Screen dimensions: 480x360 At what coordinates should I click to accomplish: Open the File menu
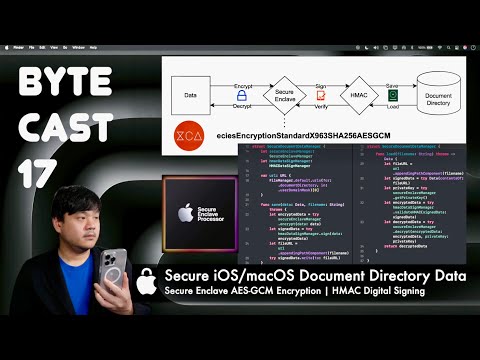pos(31,48)
